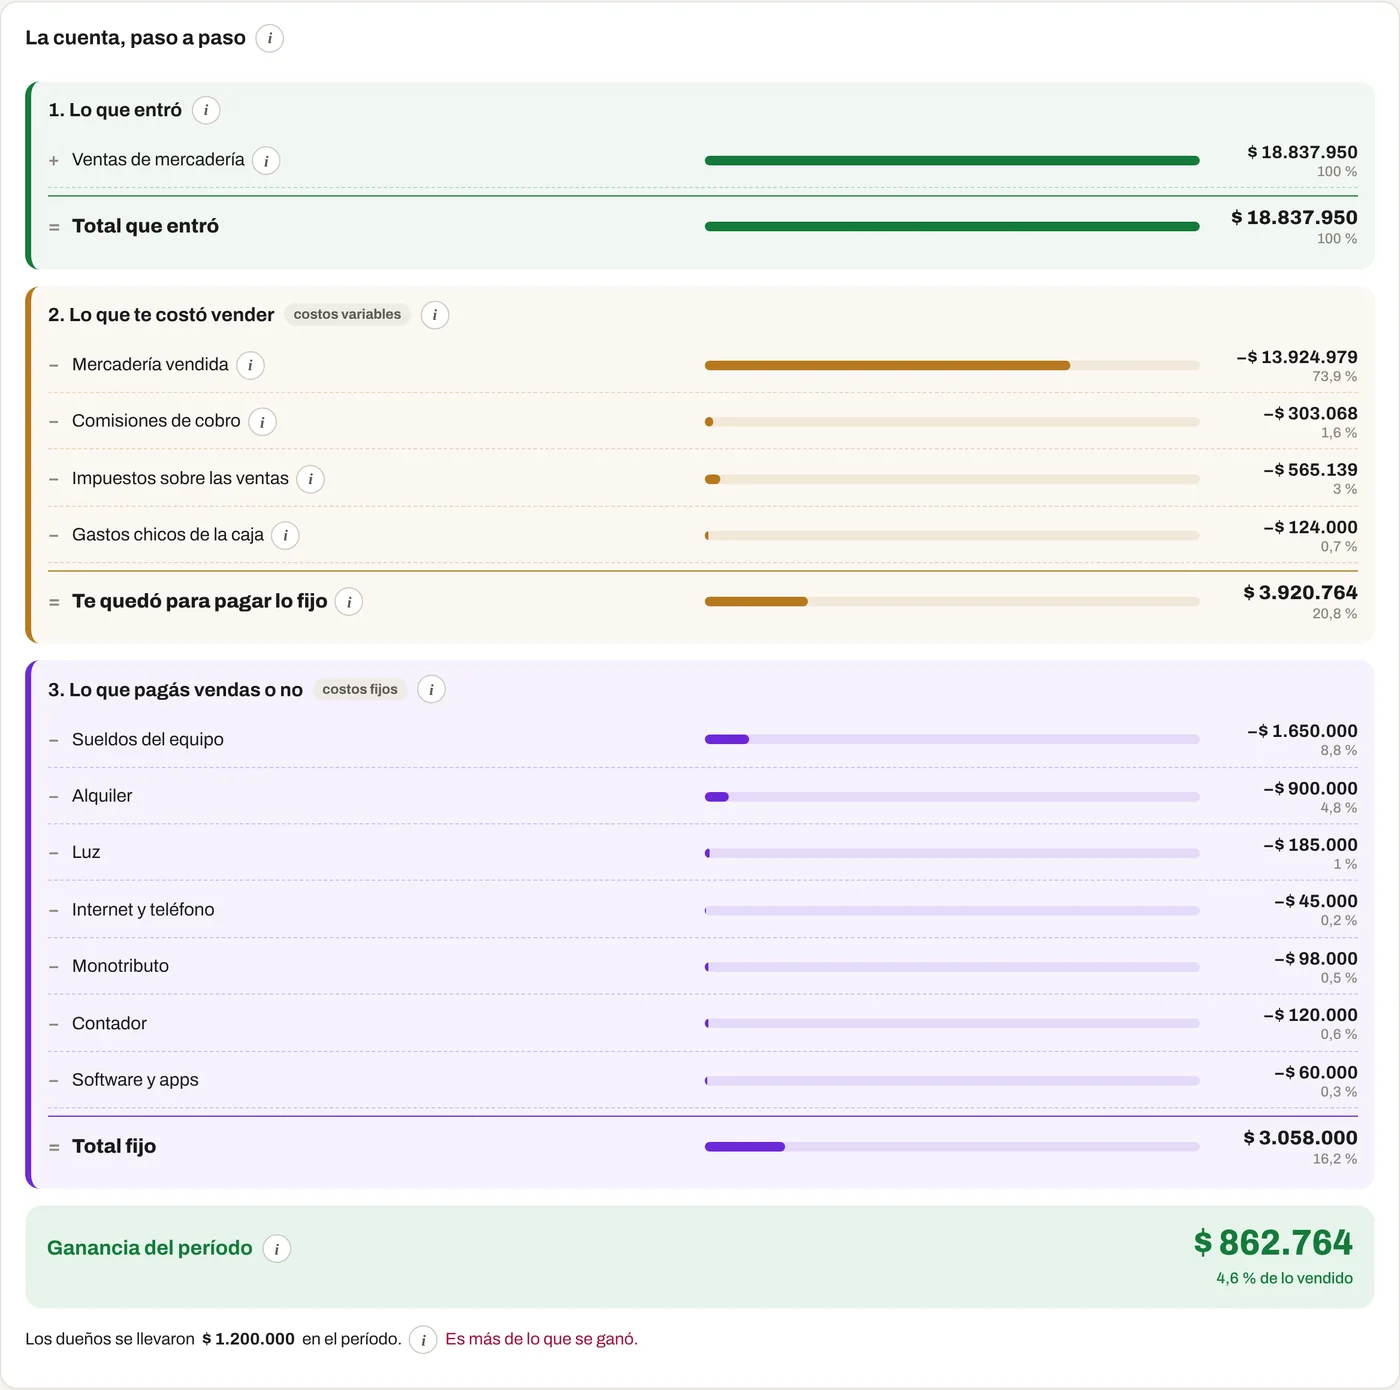Image resolution: width=1400 pixels, height=1390 pixels.
Task: Click info icon for Ventas de mercadería
Action: (x=266, y=160)
